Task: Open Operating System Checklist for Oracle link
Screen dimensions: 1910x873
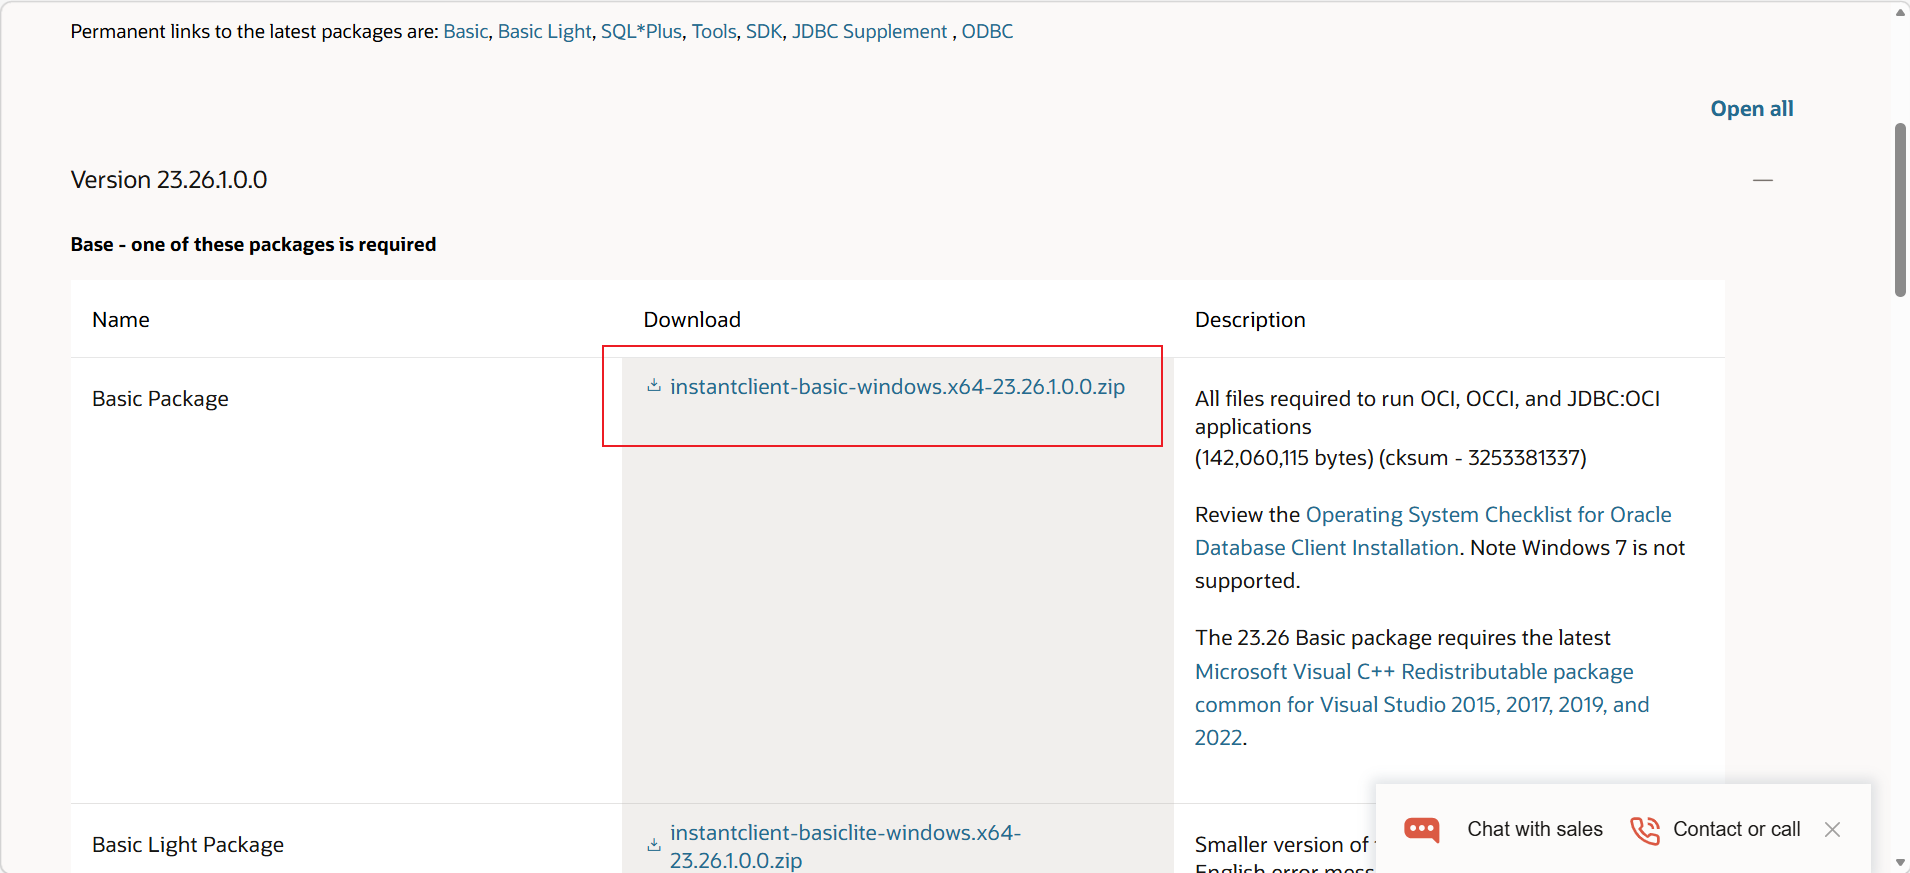Action: [1433, 531]
